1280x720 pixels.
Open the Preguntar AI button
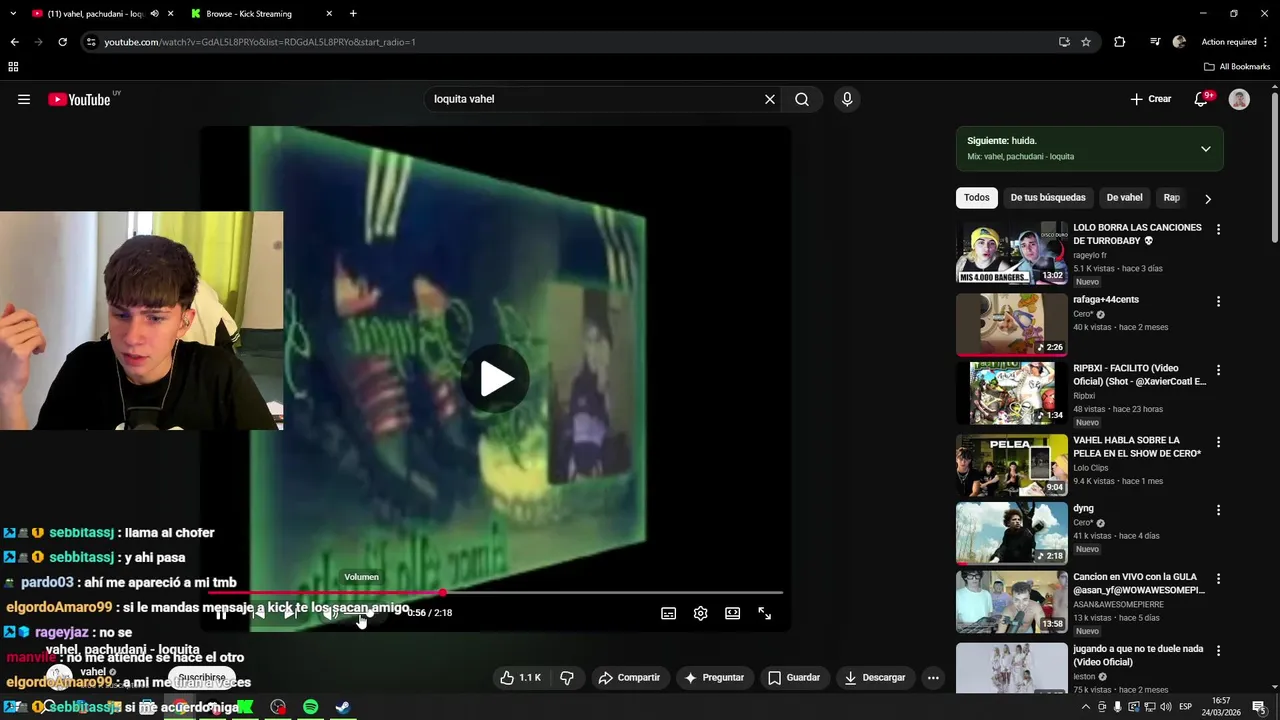[713, 677]
